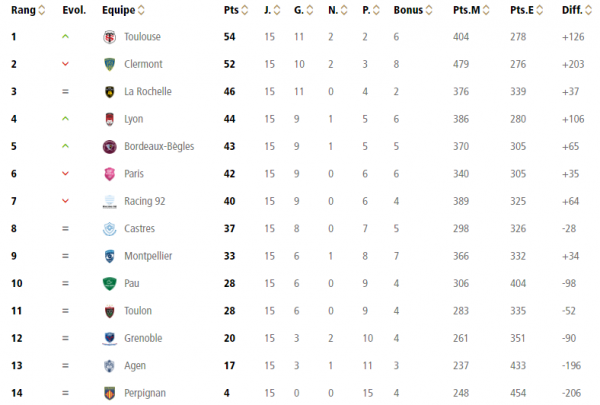Screen dimensions: 600x405
Task: Sort the table by Rang column
Action: [x=25, y=10]
